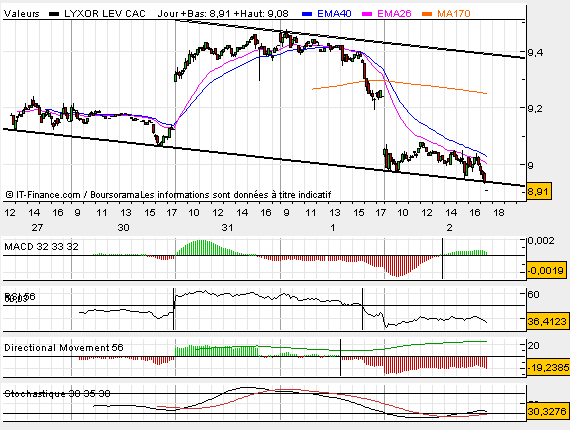
Task: Select the EMA26 legend label
Action: tap(394, 14)
